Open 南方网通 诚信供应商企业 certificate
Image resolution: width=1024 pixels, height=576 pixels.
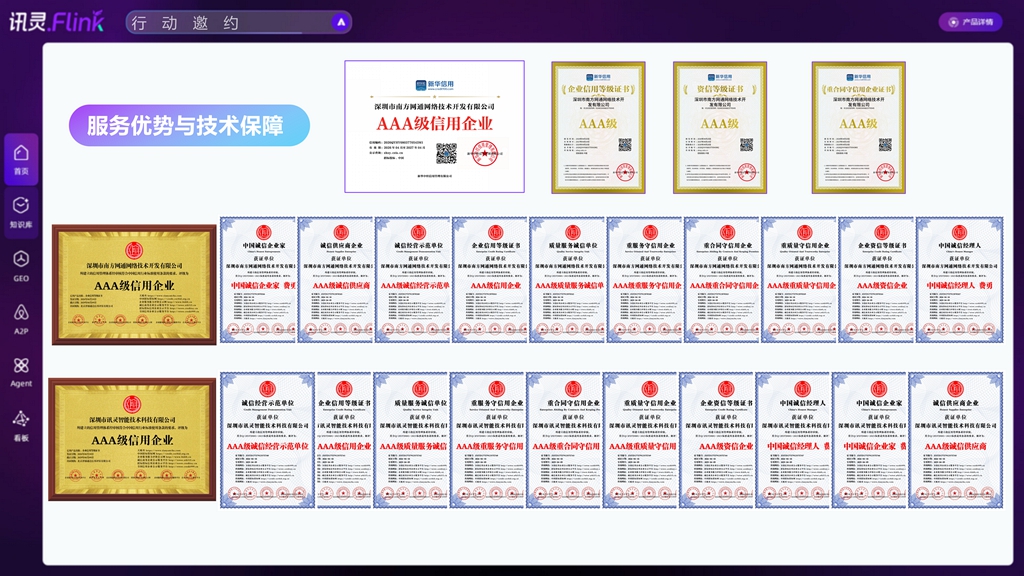pos(336,280)
